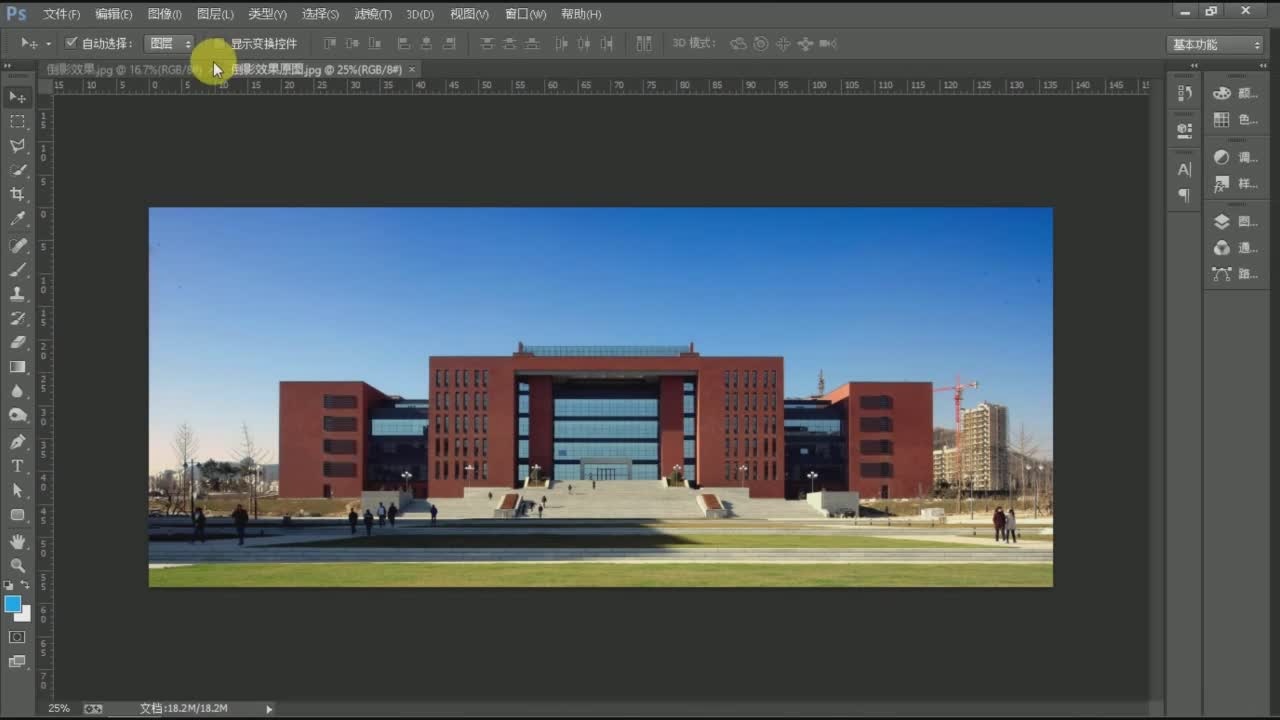Open the Styles fx panel
This screenshot has height=720, width=1280.
1236,184
